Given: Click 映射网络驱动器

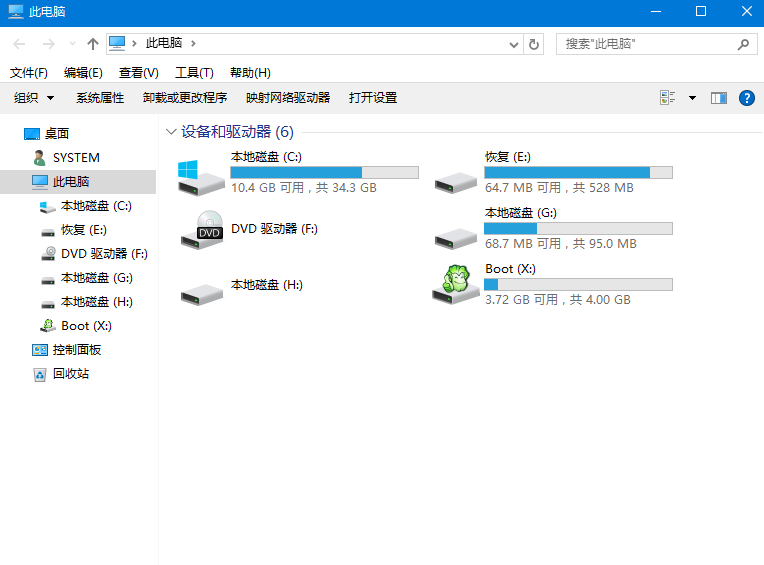Looking at the screenshot, I should tap(288, 98).
